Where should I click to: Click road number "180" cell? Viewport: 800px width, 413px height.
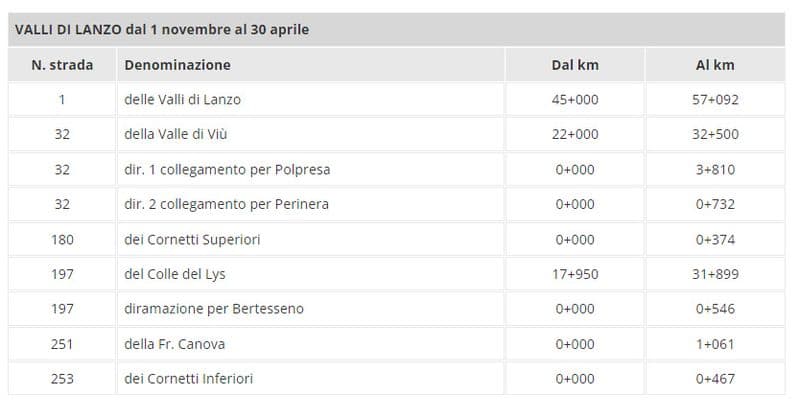point(62,240)
